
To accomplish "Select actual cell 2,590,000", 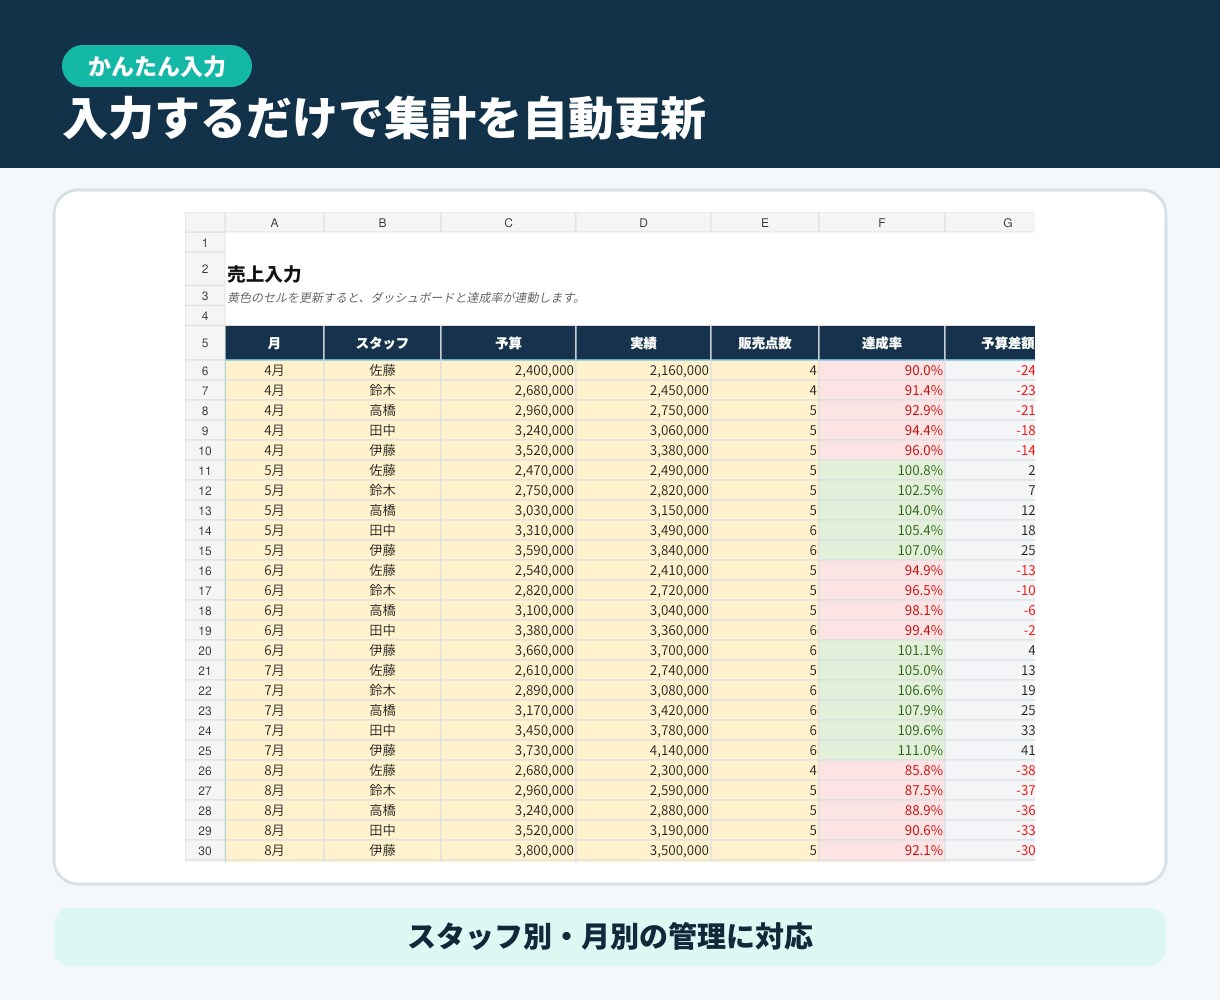I will [643, 790].
